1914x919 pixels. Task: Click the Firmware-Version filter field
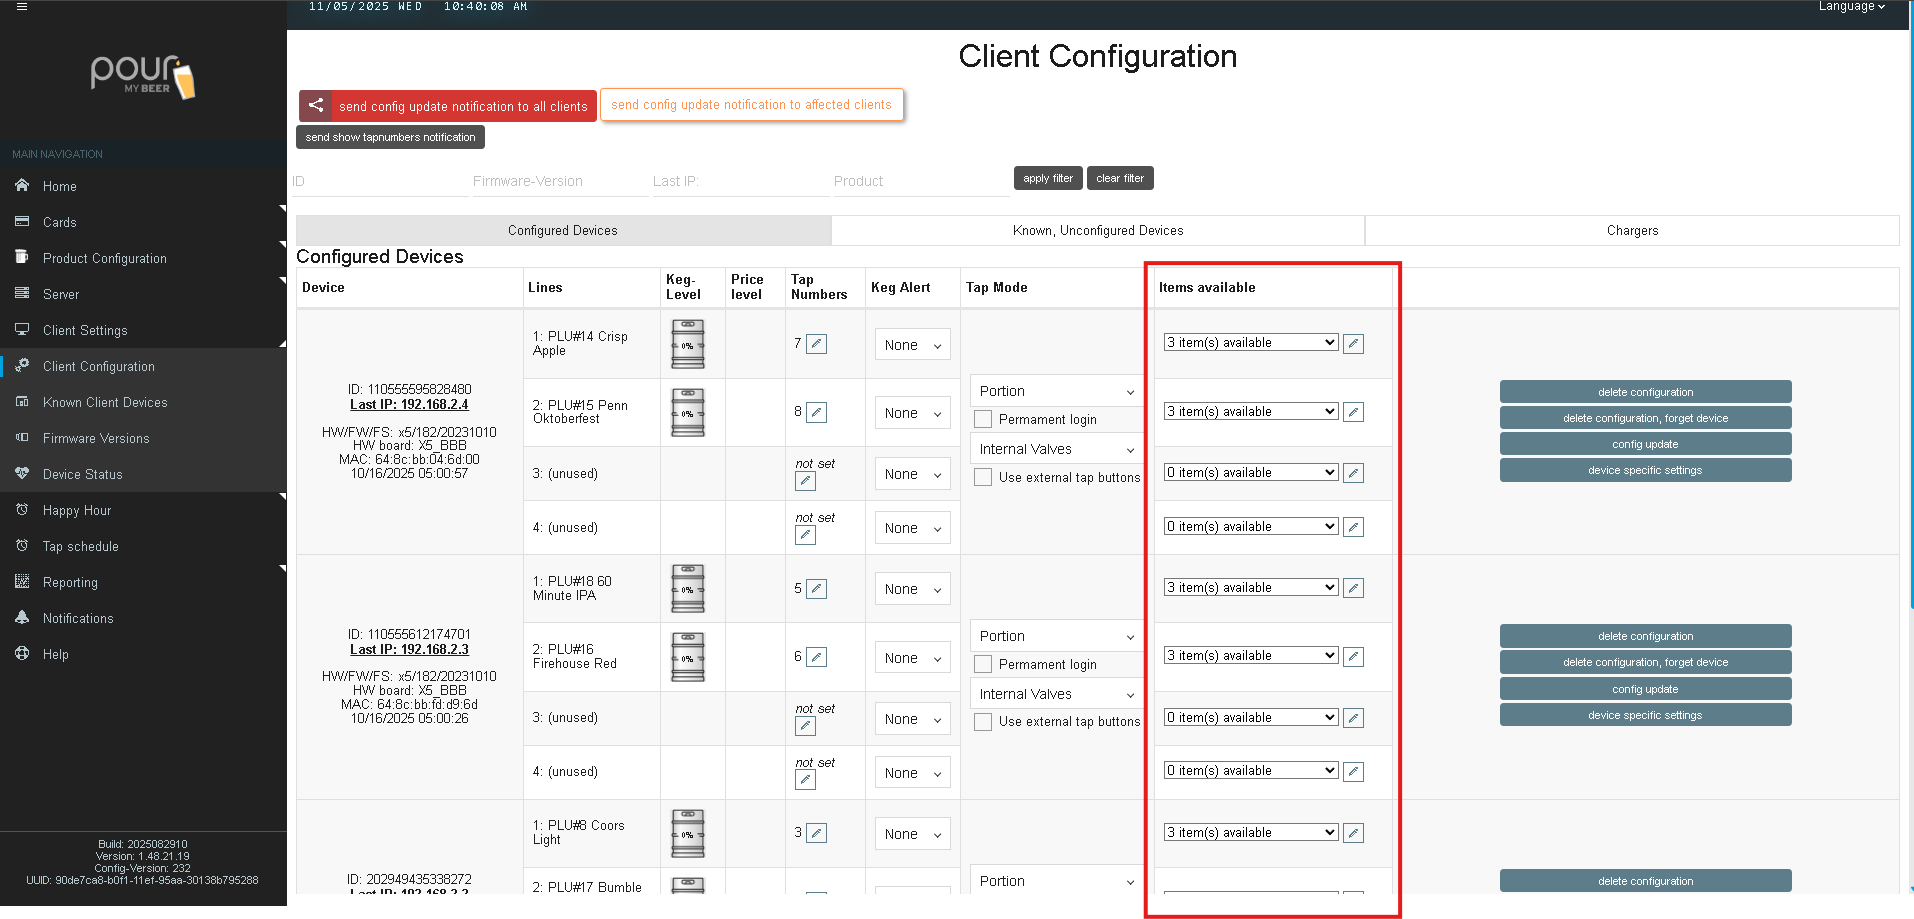[559, 181]
